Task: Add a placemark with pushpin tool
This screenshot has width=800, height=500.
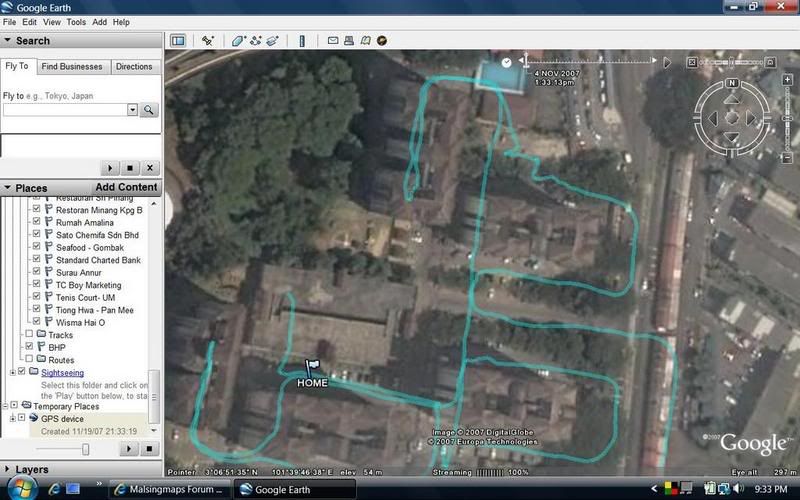Action: [207, 41]
